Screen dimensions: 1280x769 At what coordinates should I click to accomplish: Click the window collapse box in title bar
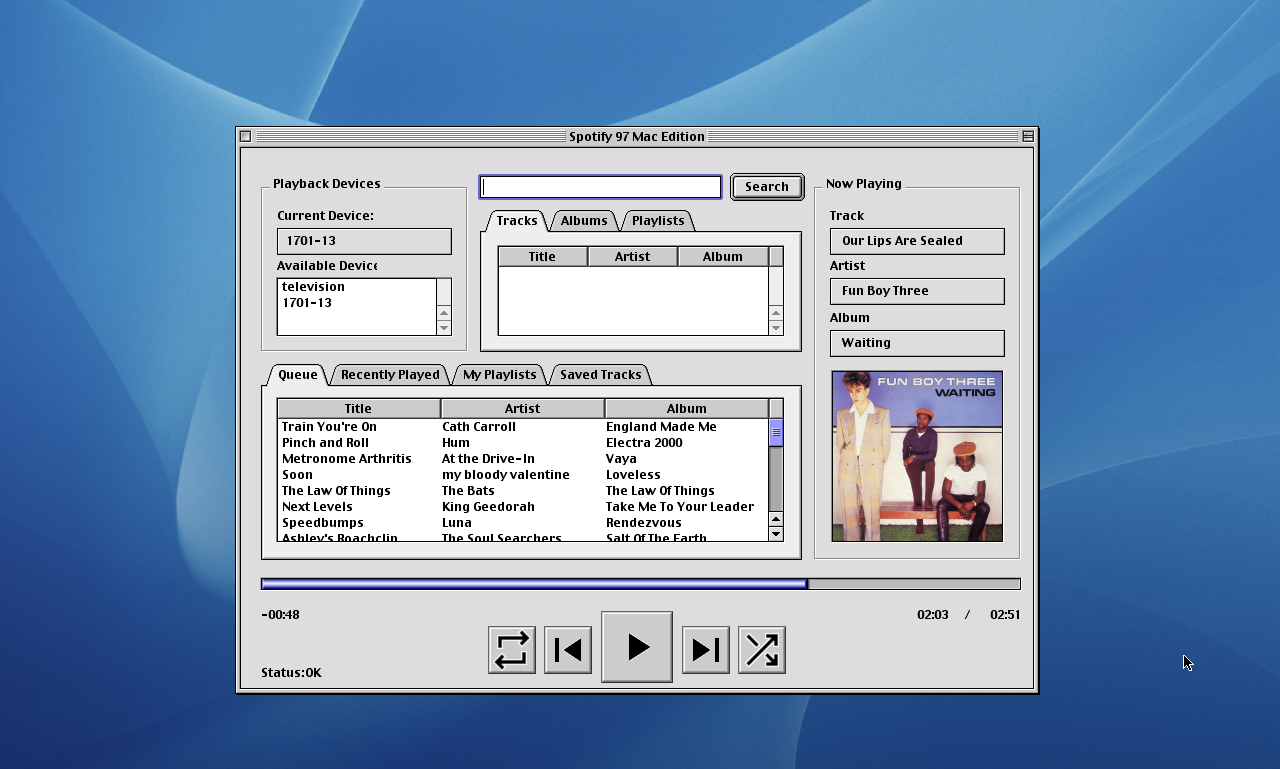tap(1027, 137)
